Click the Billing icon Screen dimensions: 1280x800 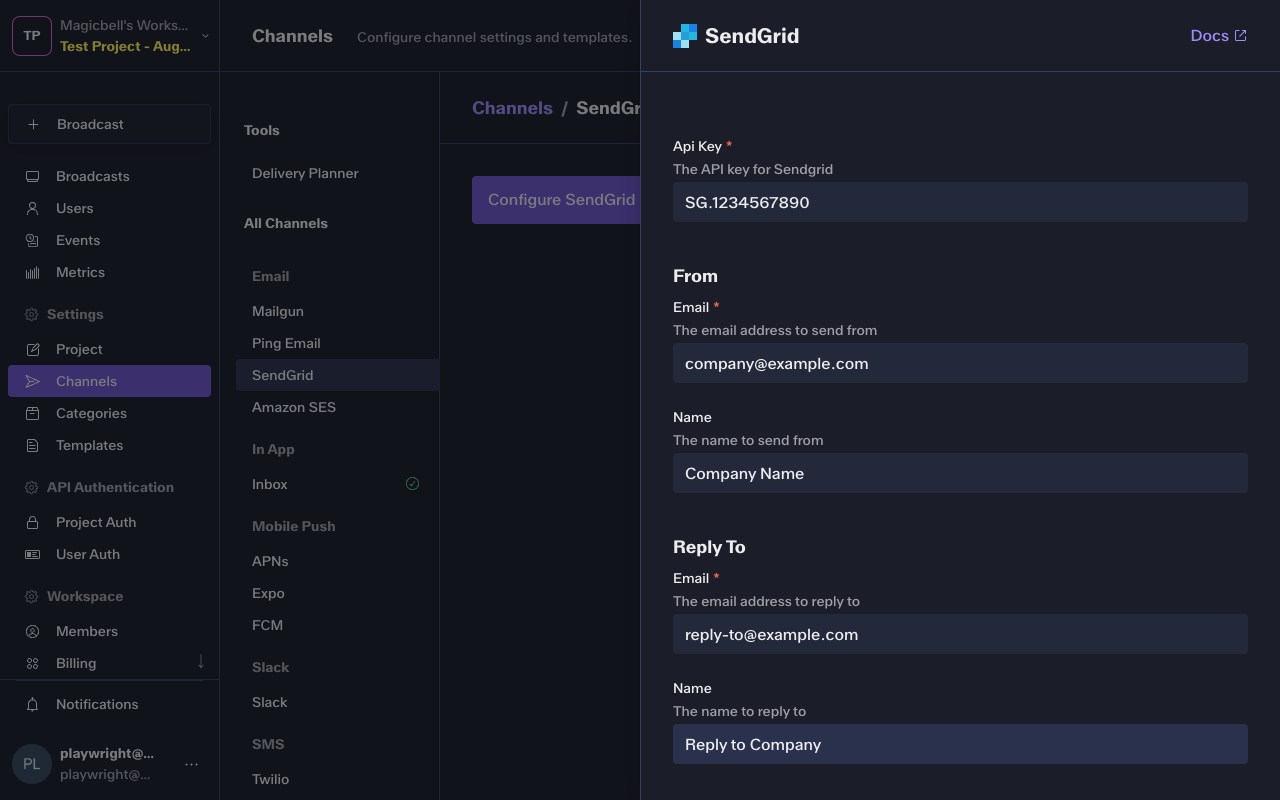[32, 663]
